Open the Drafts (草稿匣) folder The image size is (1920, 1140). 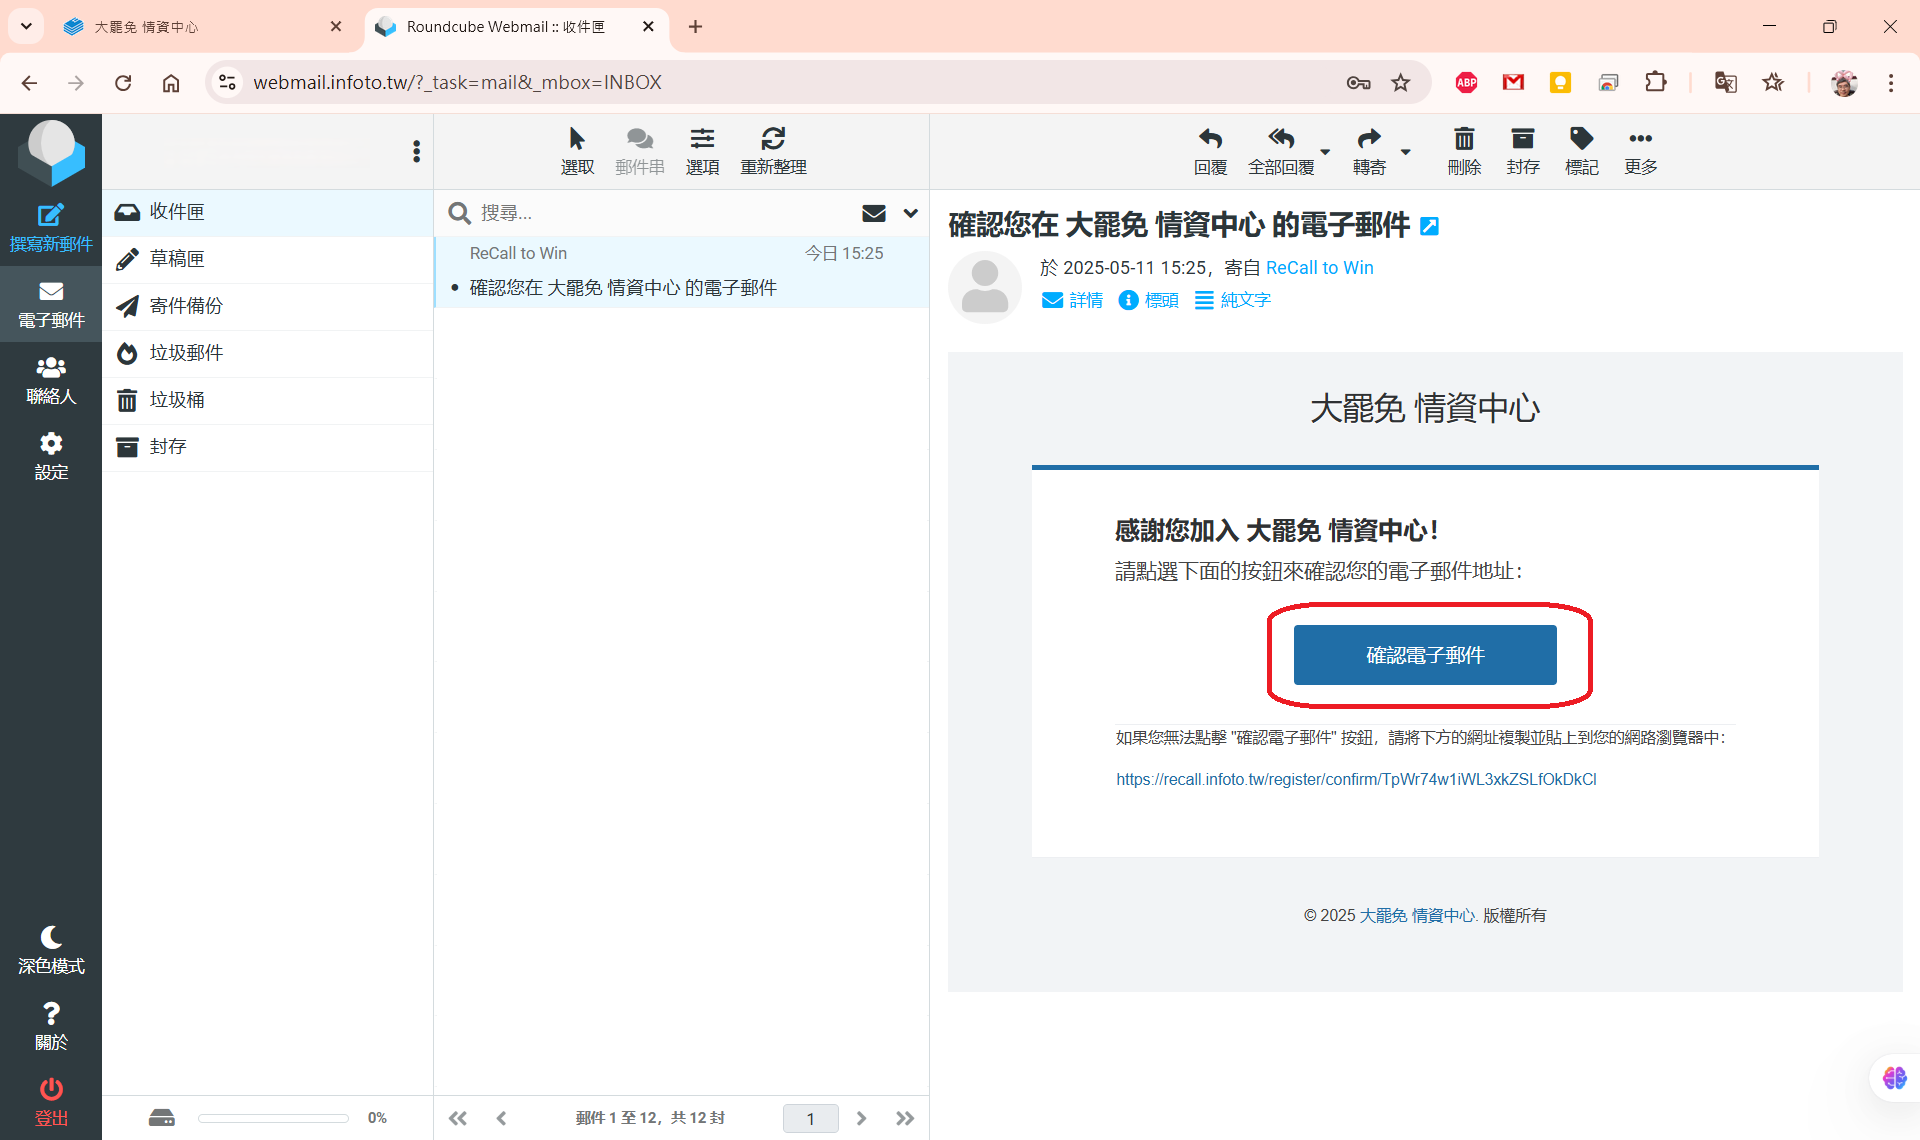tap(177, 259)
